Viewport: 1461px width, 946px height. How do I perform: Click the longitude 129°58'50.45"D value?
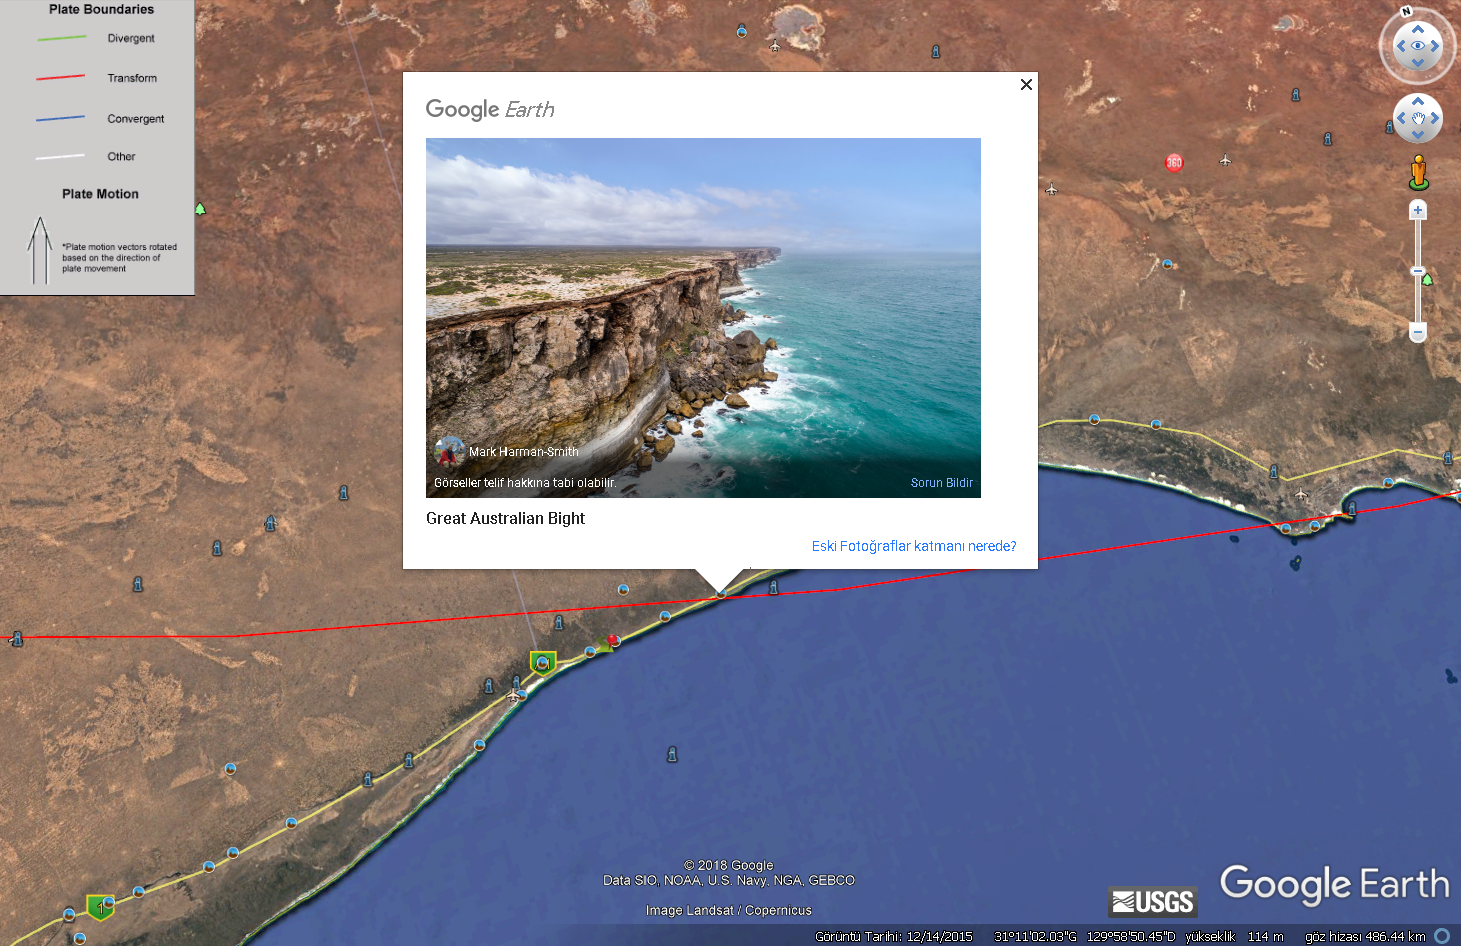[1131, 937]
